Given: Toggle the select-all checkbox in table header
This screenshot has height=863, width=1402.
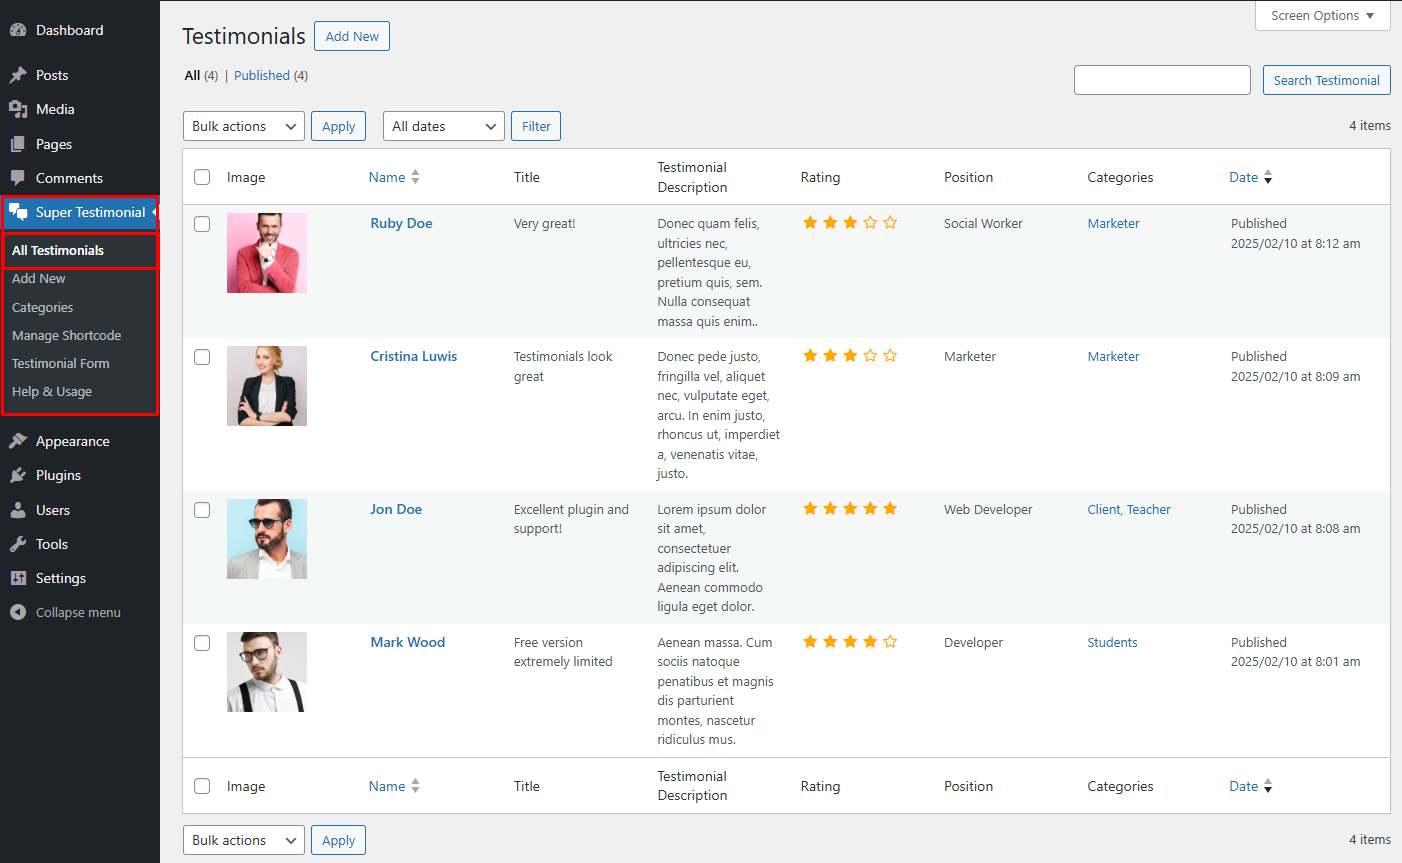Looking at the screenshot, I should click(x=202, y=177).
